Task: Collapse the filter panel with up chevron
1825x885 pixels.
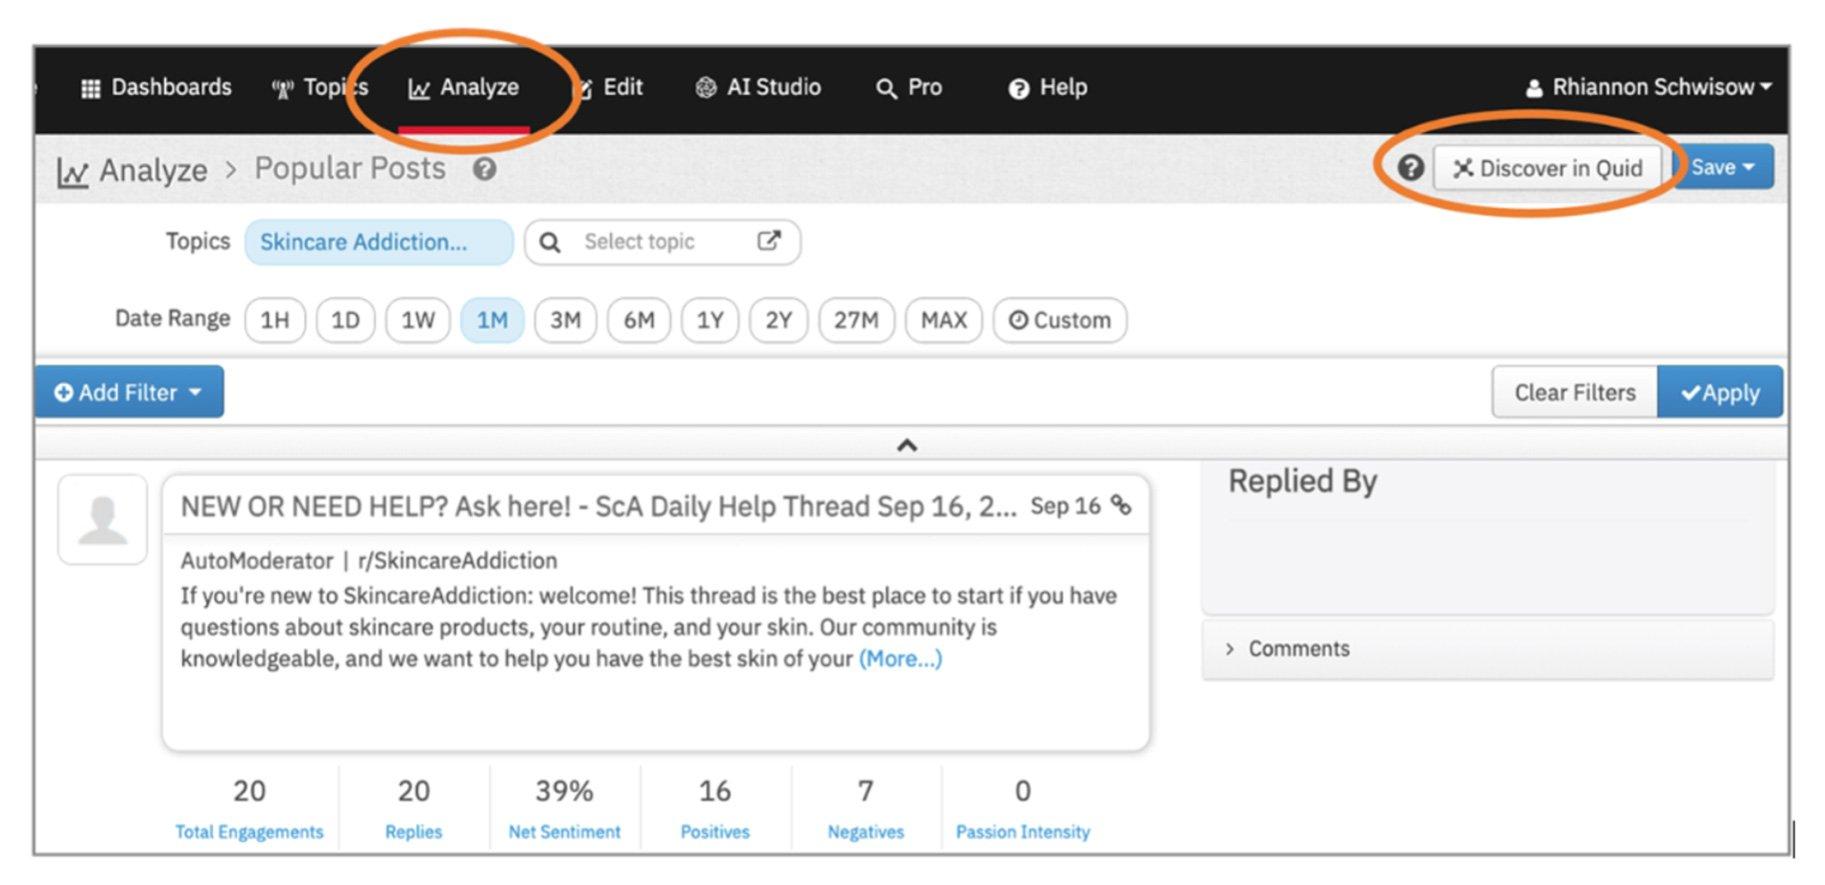Action: [907, 445]
